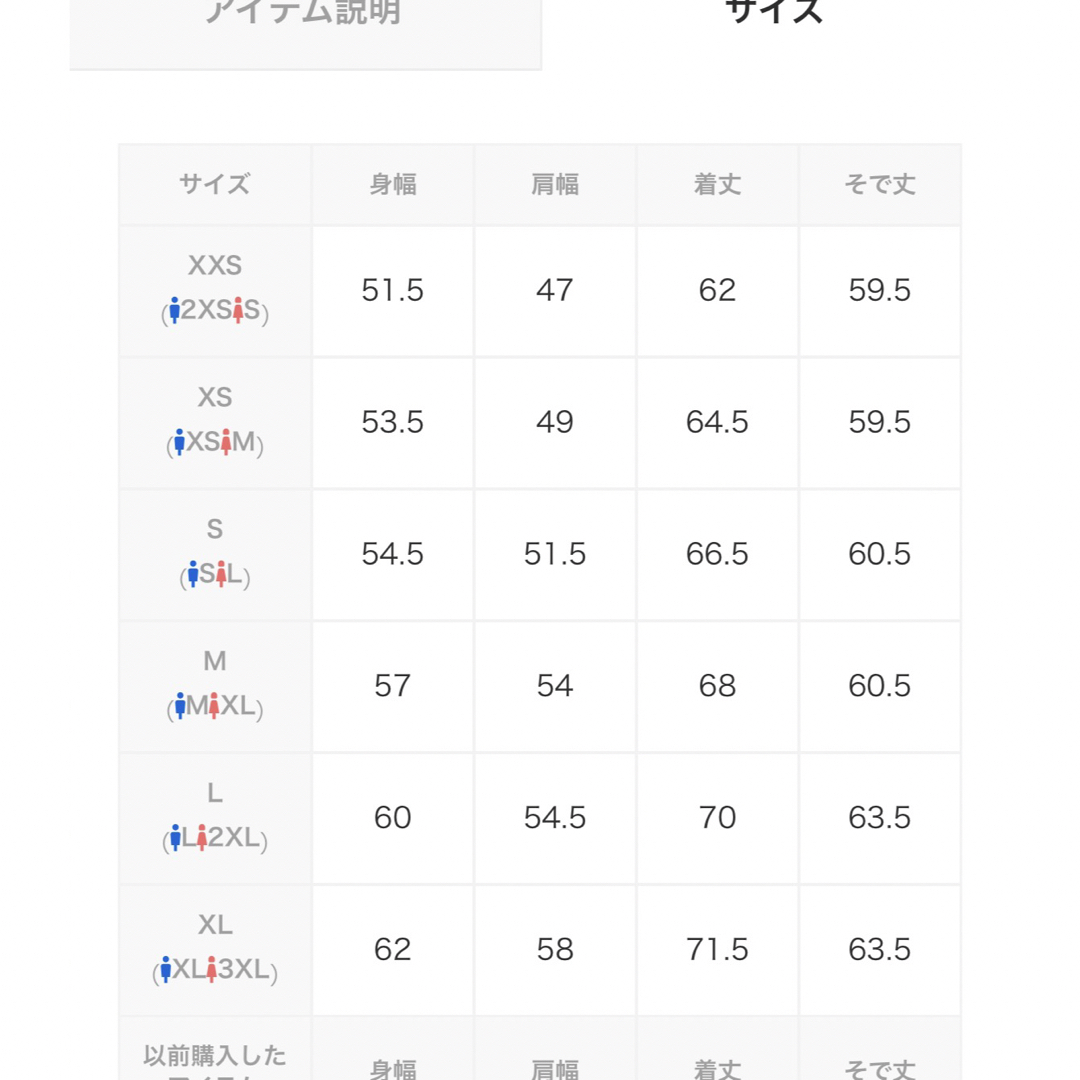Click the red female icon in XL row
1080x1080 pixels.
pos(211,969)
